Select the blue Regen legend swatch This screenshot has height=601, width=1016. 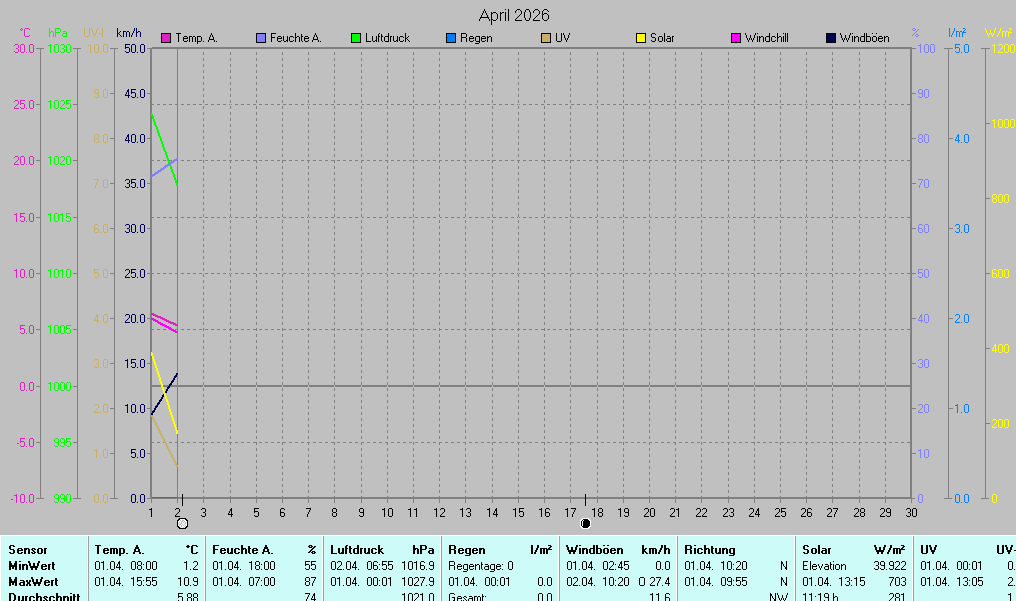pos(451,38)
